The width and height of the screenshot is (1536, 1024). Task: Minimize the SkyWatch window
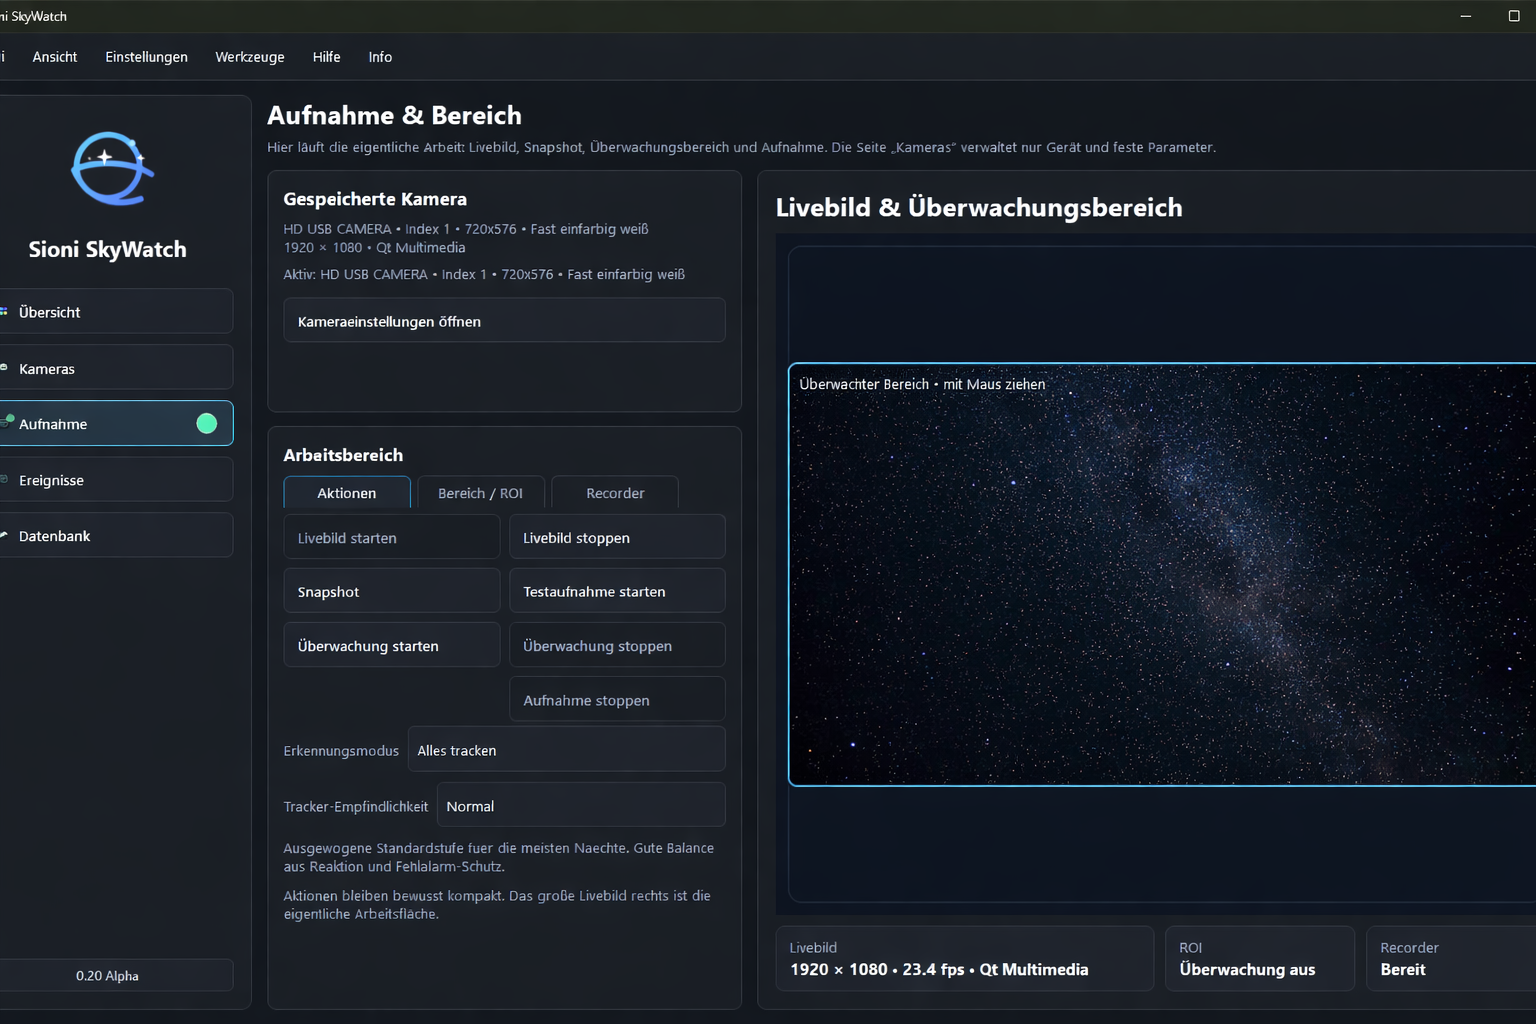[x=1465, y=16]
